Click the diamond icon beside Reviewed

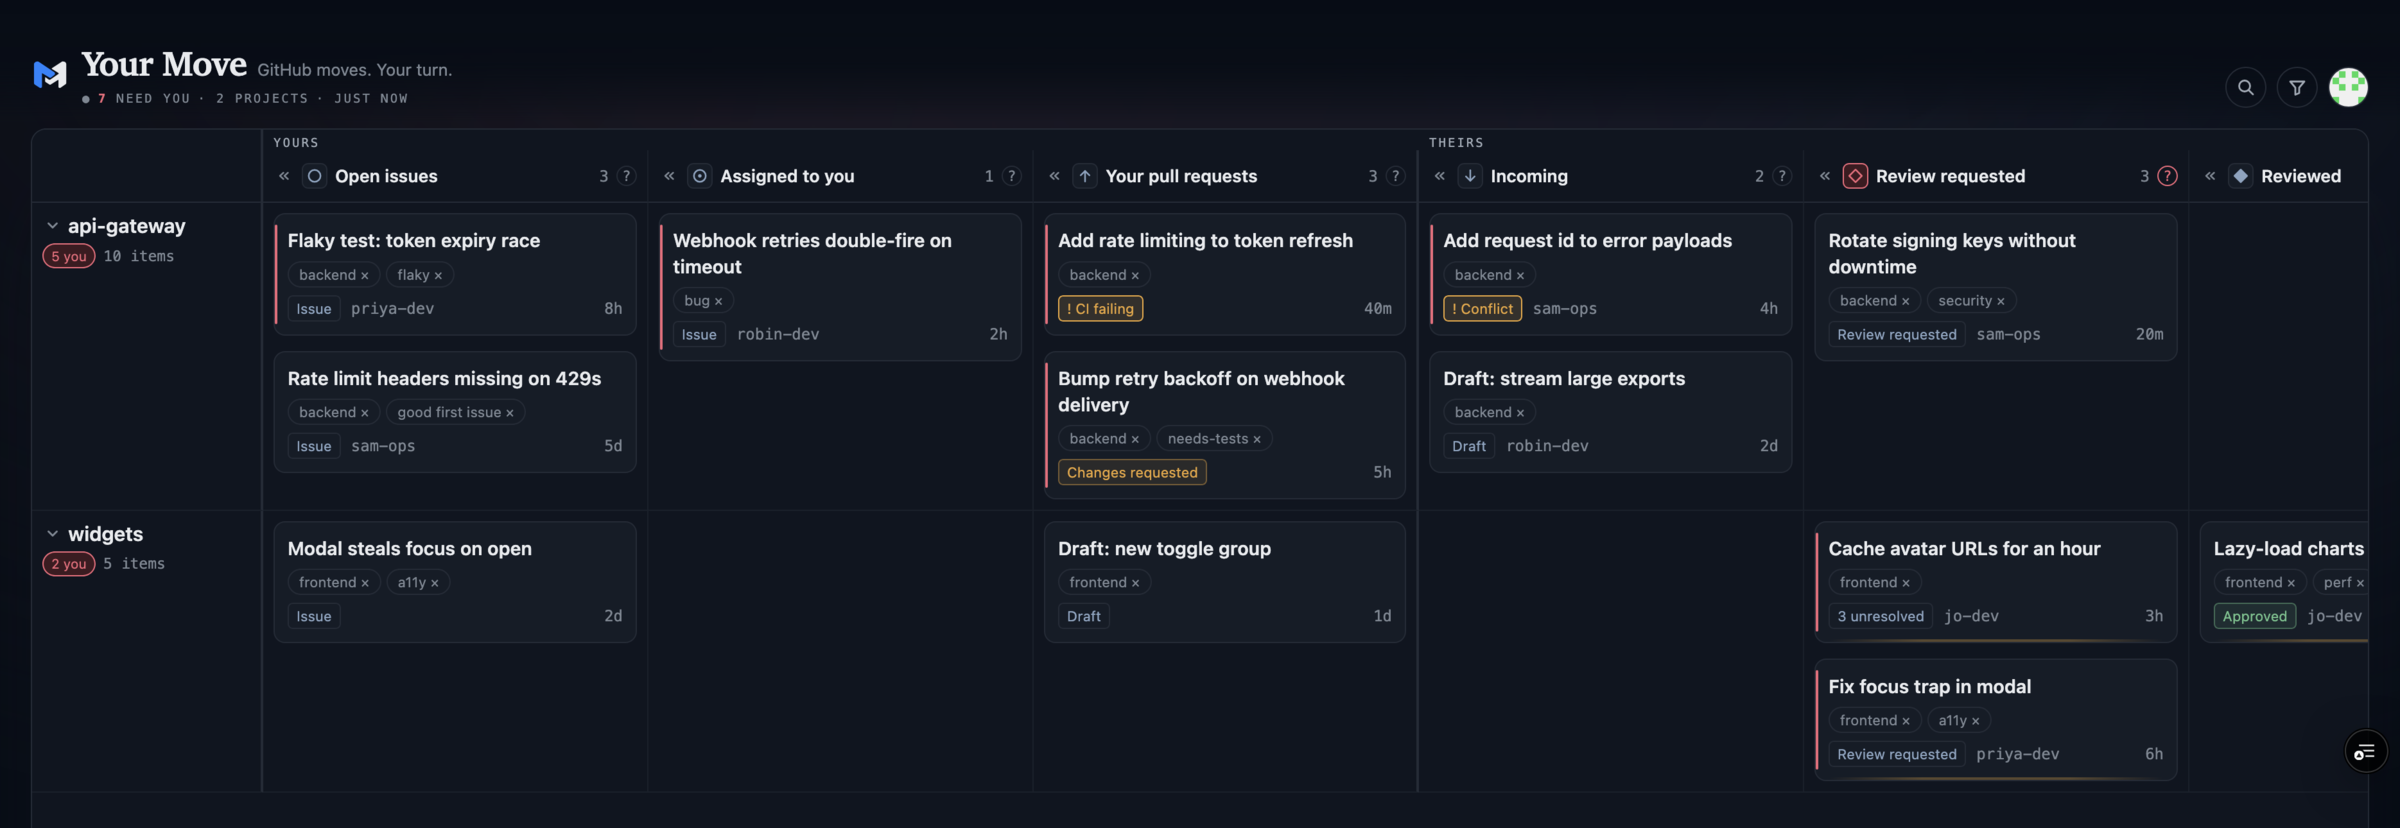[2241, 176]
